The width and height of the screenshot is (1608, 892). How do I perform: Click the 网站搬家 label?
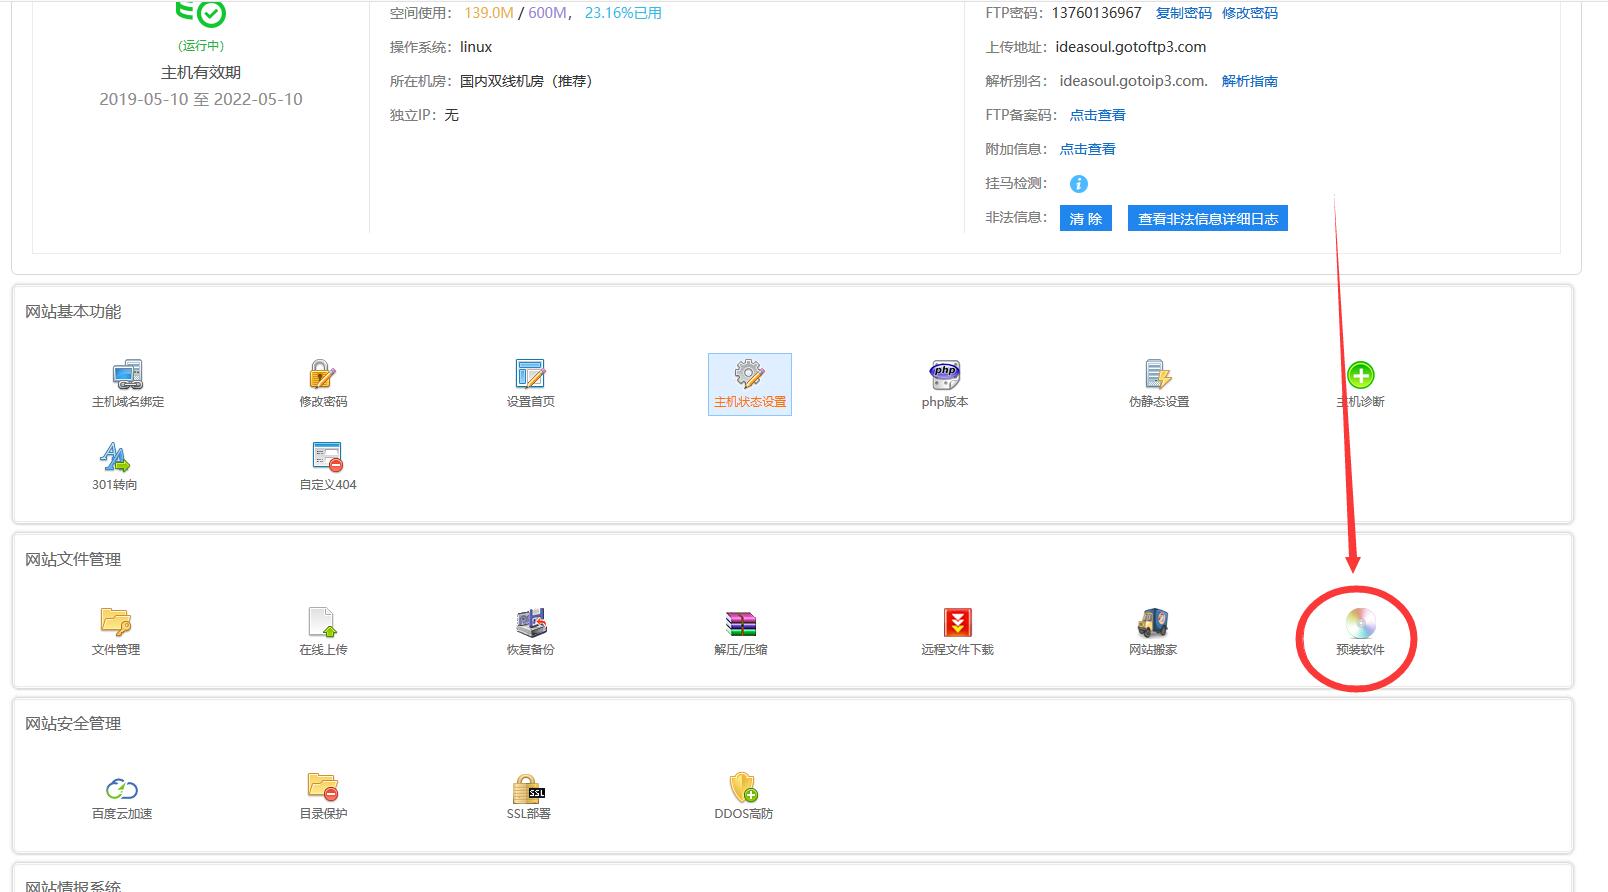point(1153,650)
